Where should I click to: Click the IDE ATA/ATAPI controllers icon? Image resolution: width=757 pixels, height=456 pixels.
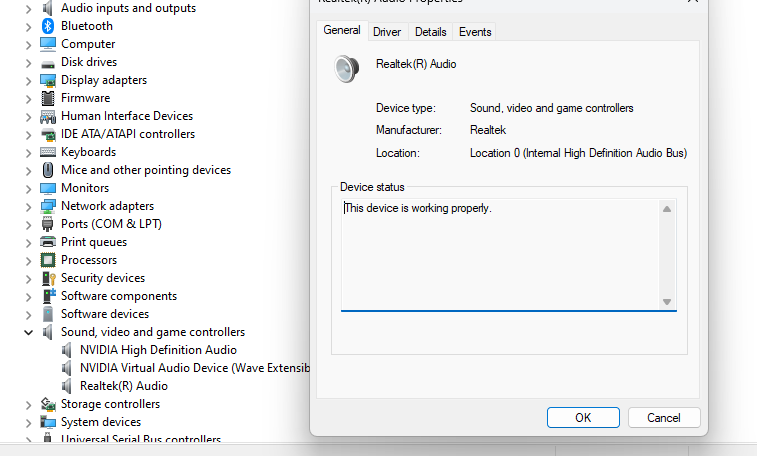tap(48, 135)
